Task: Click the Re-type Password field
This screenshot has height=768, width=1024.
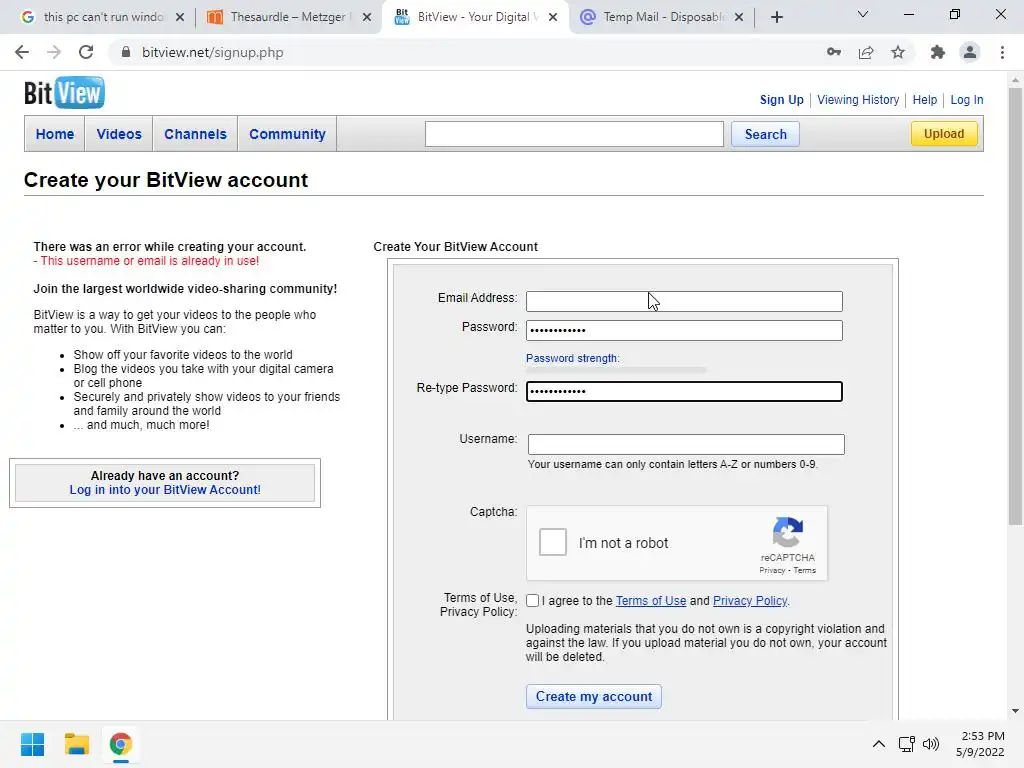Action: [x=684, y=391]
